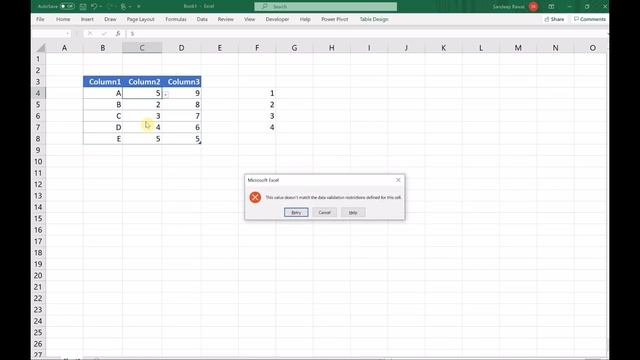Select column F header

coord(257,48)
